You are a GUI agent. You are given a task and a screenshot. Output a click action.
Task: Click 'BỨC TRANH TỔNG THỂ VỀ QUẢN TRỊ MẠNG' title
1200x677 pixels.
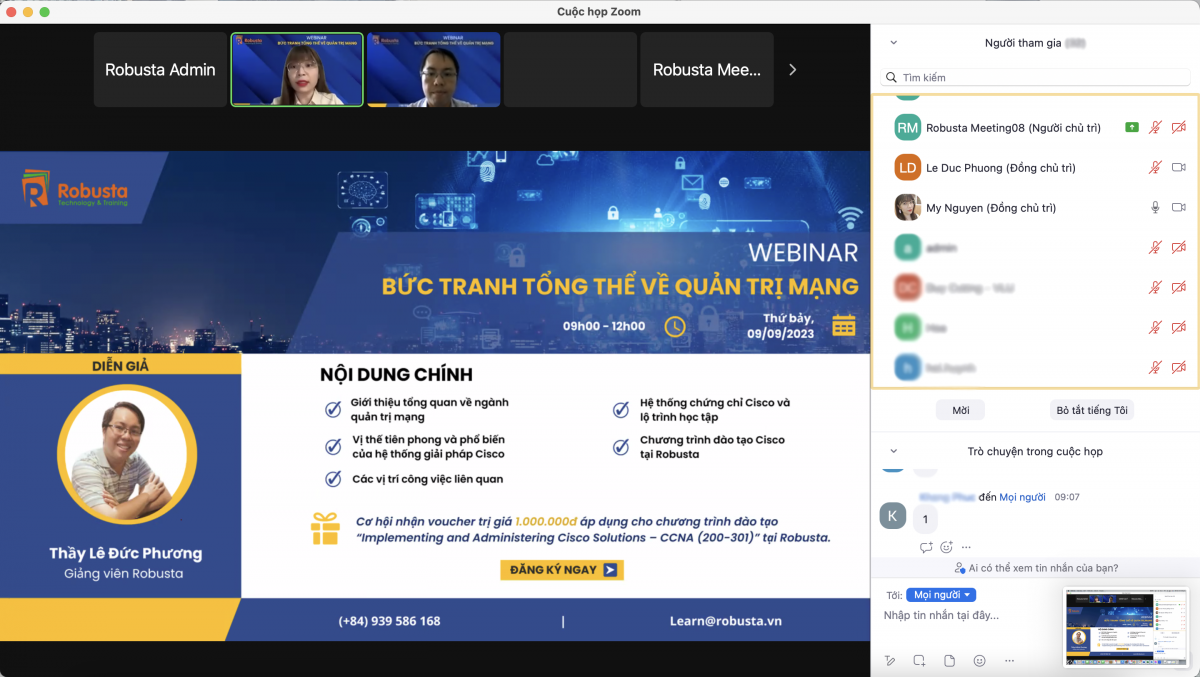click(x=620, y=287)
